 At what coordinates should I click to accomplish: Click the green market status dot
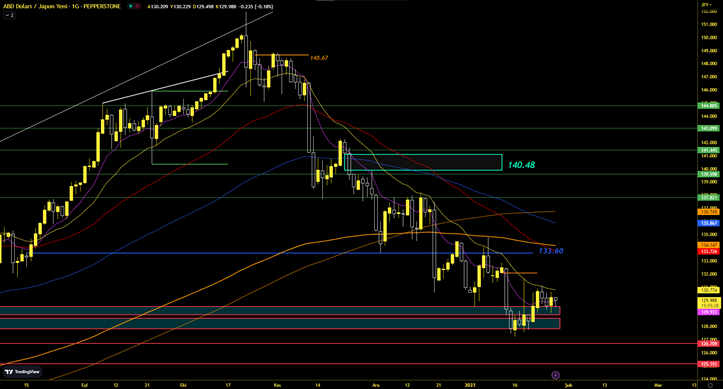coord(131,6)
